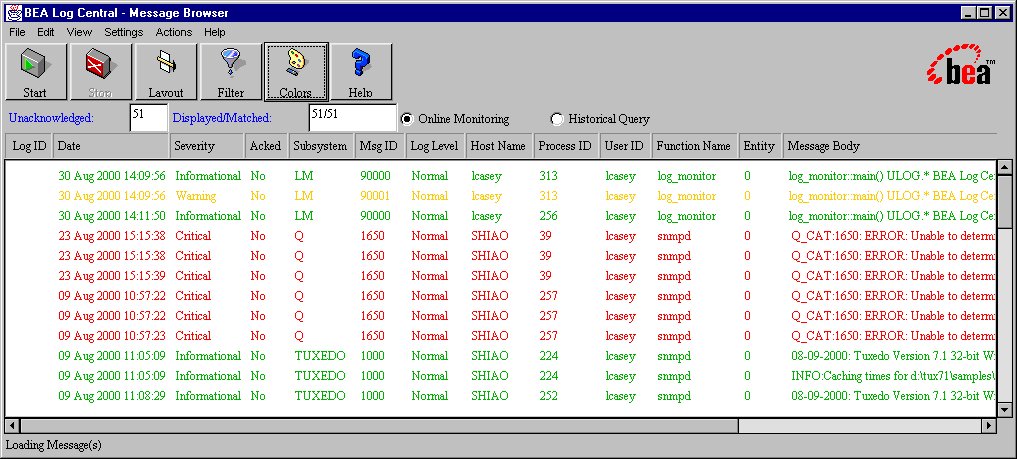Select the 23 Aug 2000 15:15:39 Critical row
The image size is (1017, 459).
coord(501,276)
